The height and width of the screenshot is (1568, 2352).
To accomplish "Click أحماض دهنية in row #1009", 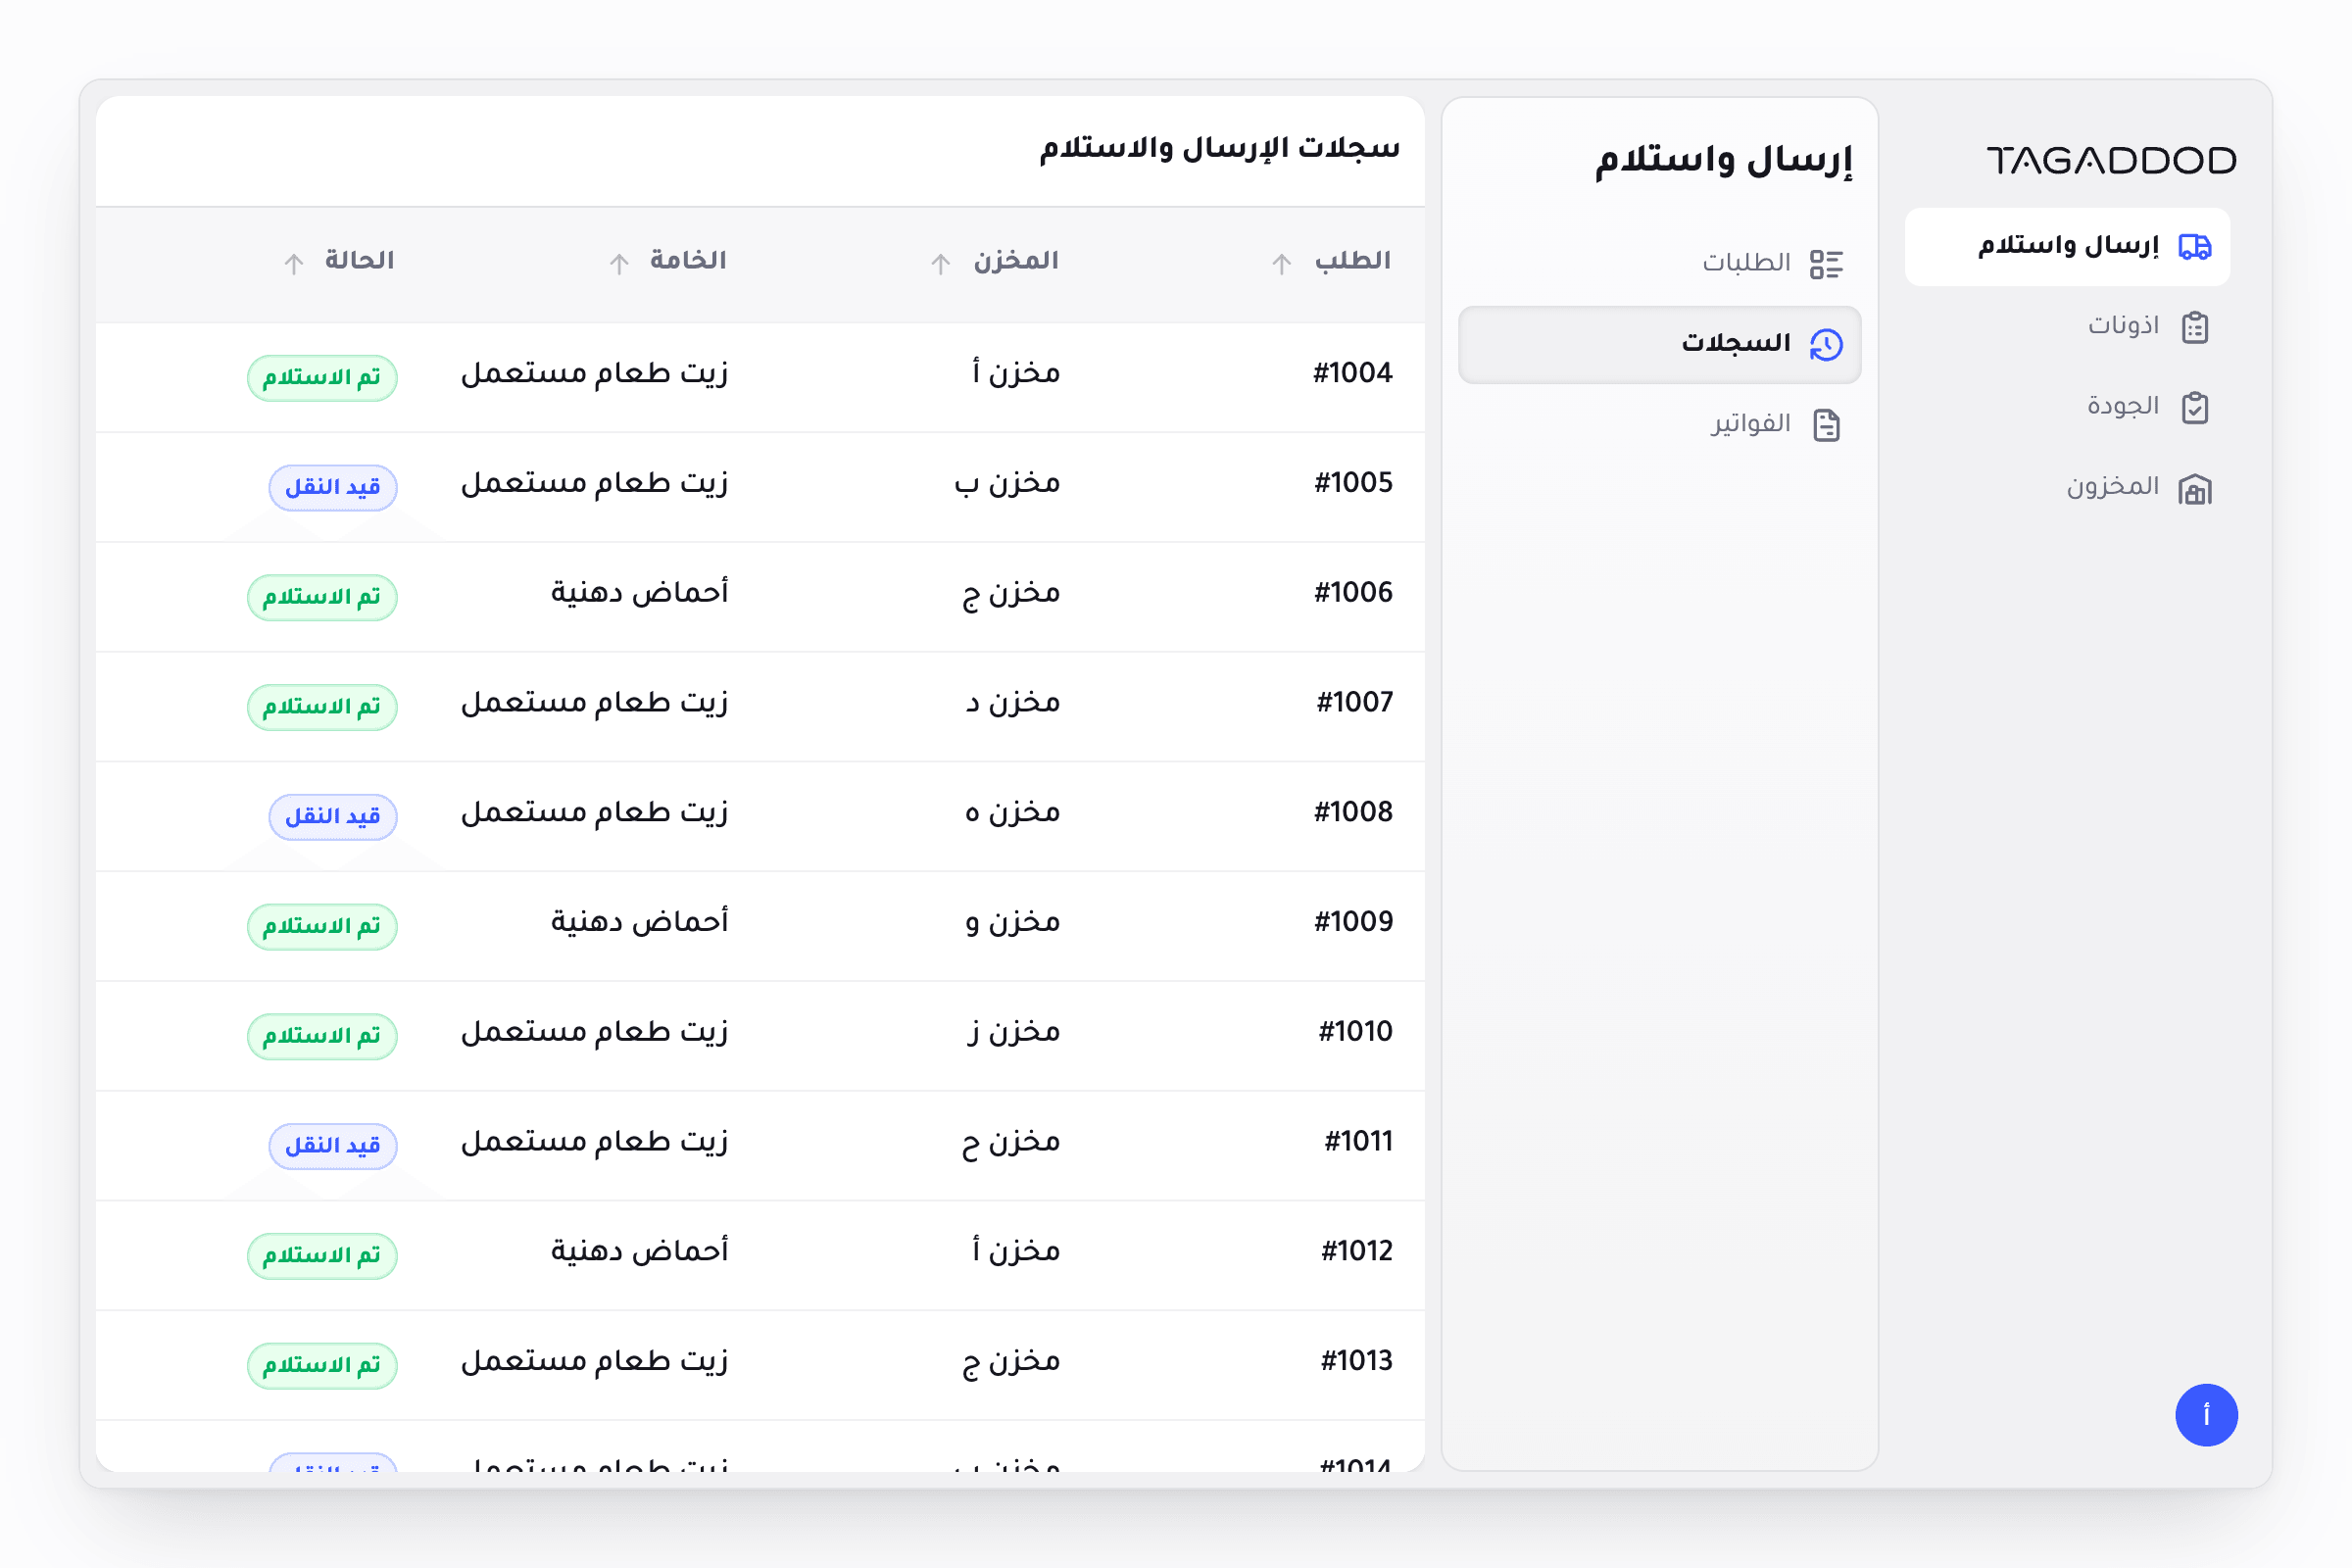I will tap(640, 922).
